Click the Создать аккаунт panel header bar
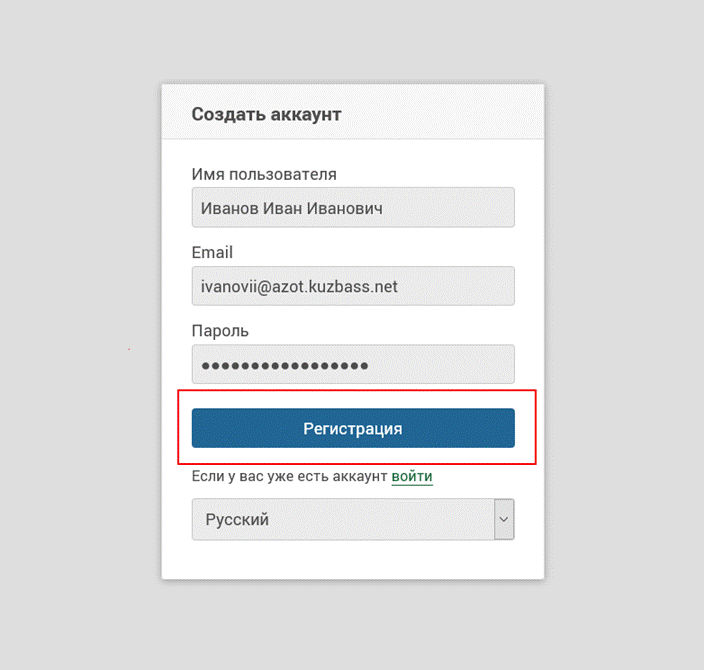This screenshot has height=670, width=704. tap(353, 112)
